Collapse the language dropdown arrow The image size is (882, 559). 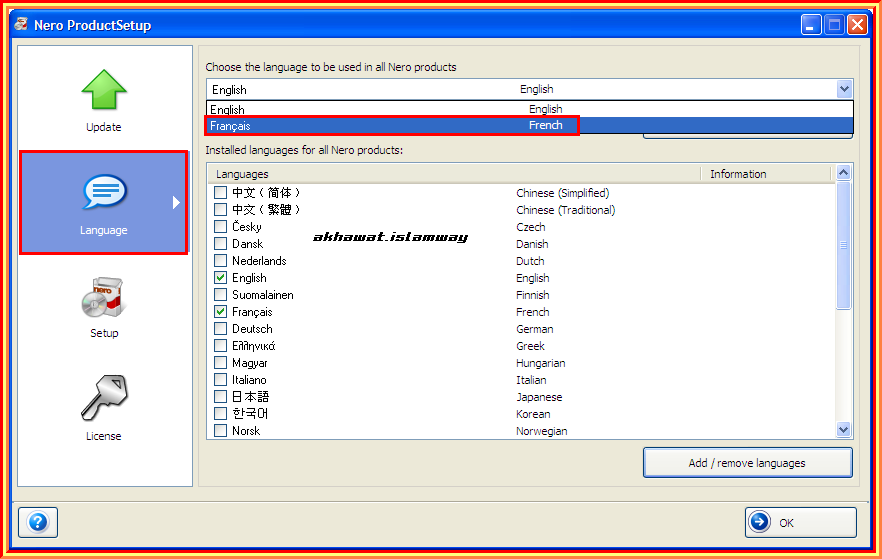pos(844,89)
